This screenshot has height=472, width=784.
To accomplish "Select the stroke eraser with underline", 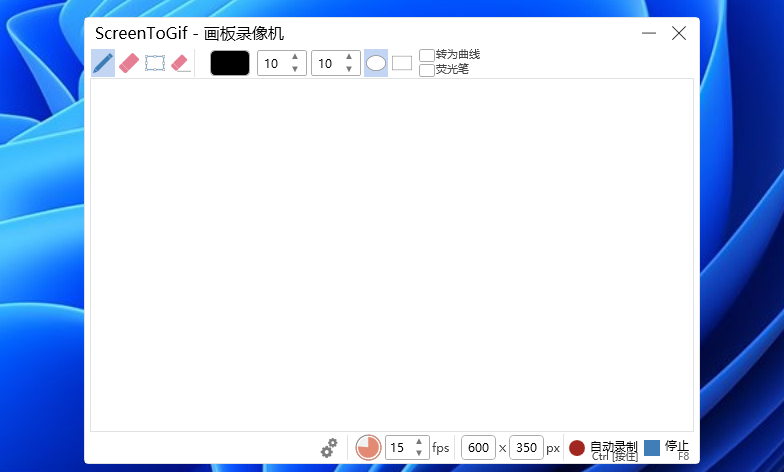I will tap(180, 63).
